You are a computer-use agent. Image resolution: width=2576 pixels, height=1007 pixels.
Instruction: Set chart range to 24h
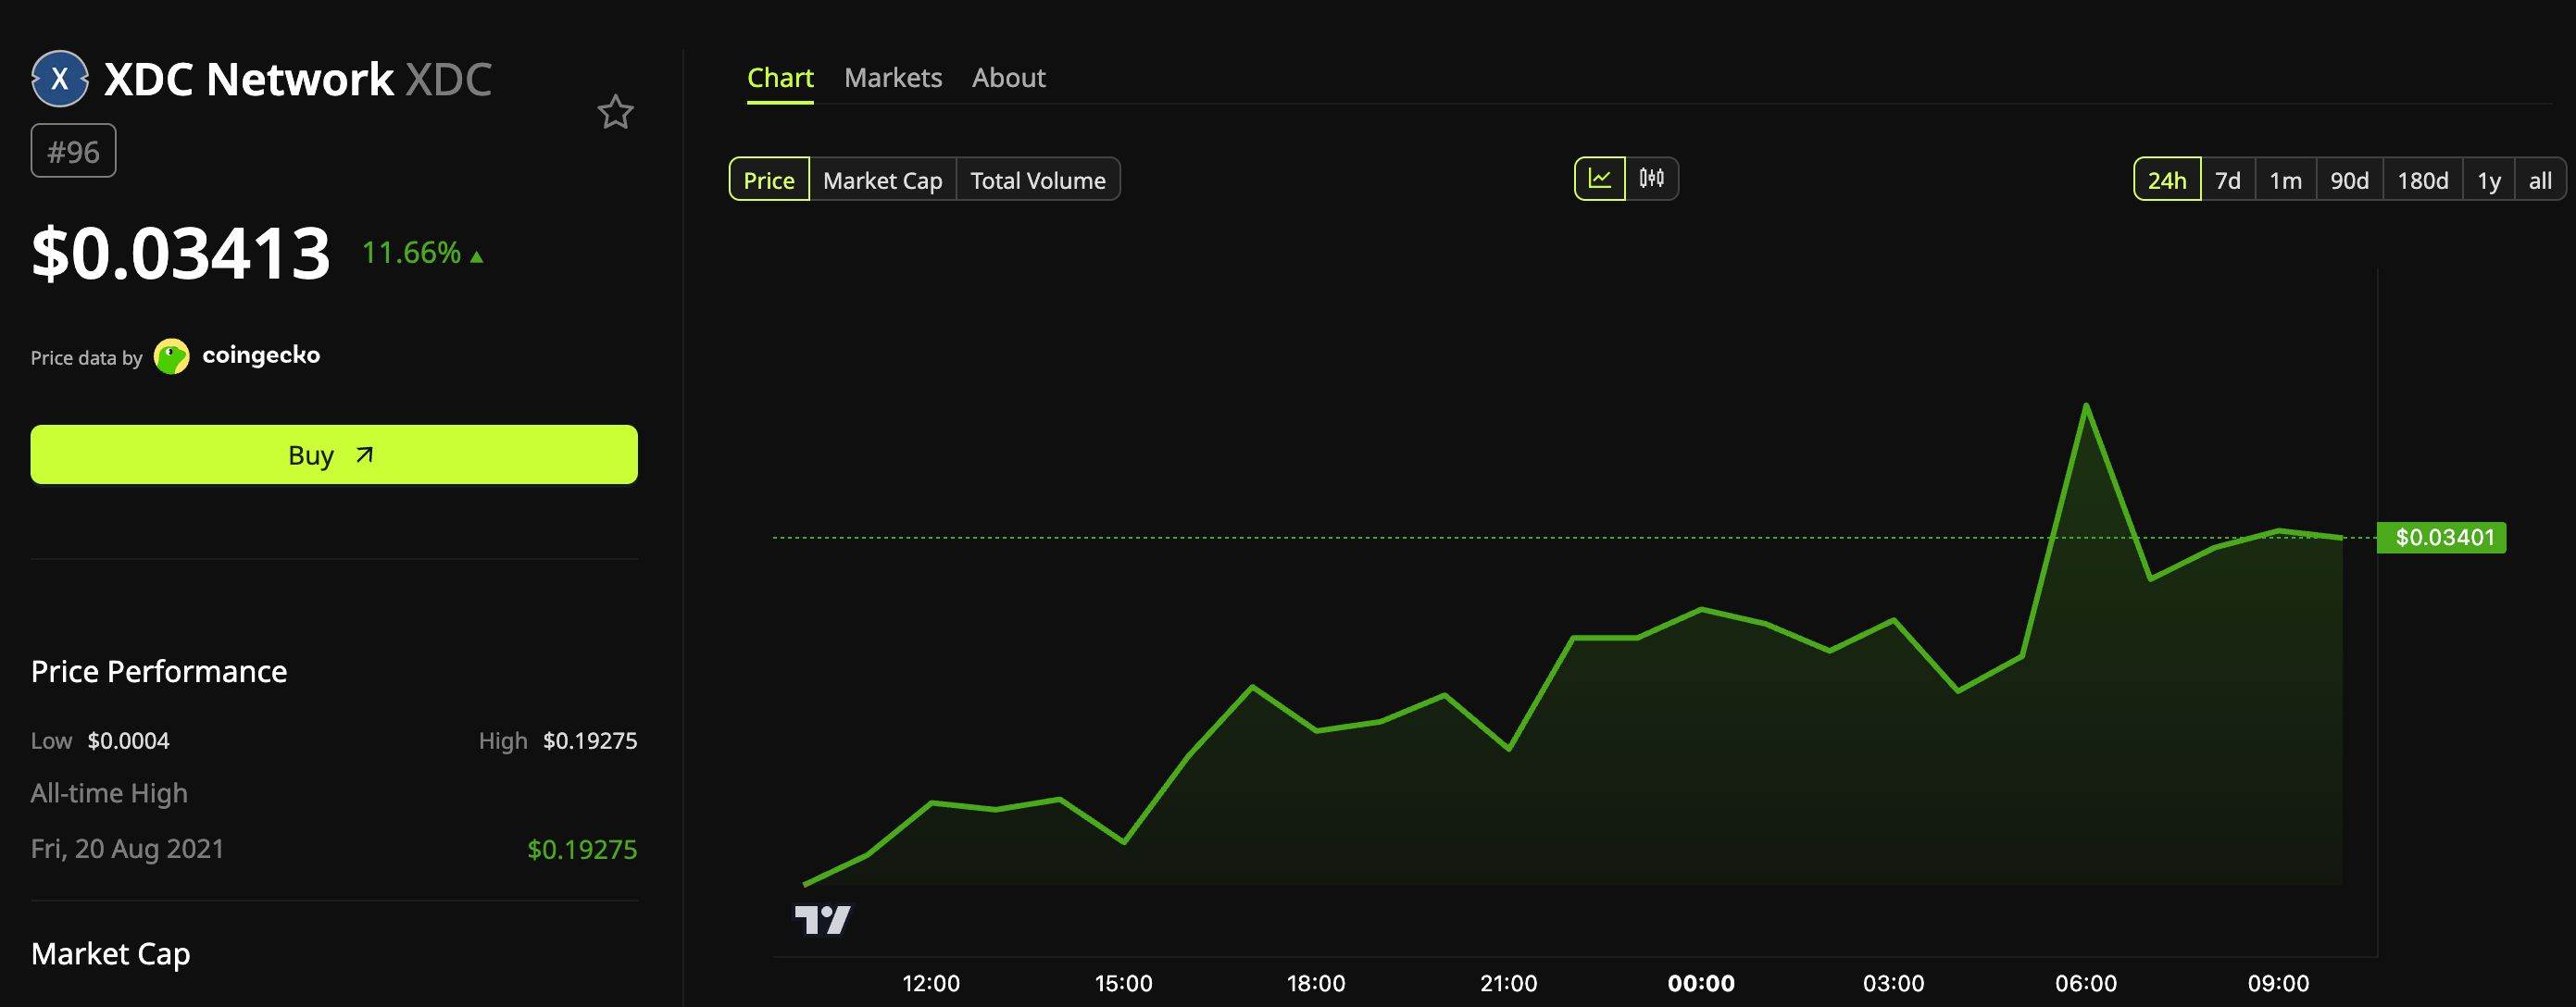[2167, 180]
